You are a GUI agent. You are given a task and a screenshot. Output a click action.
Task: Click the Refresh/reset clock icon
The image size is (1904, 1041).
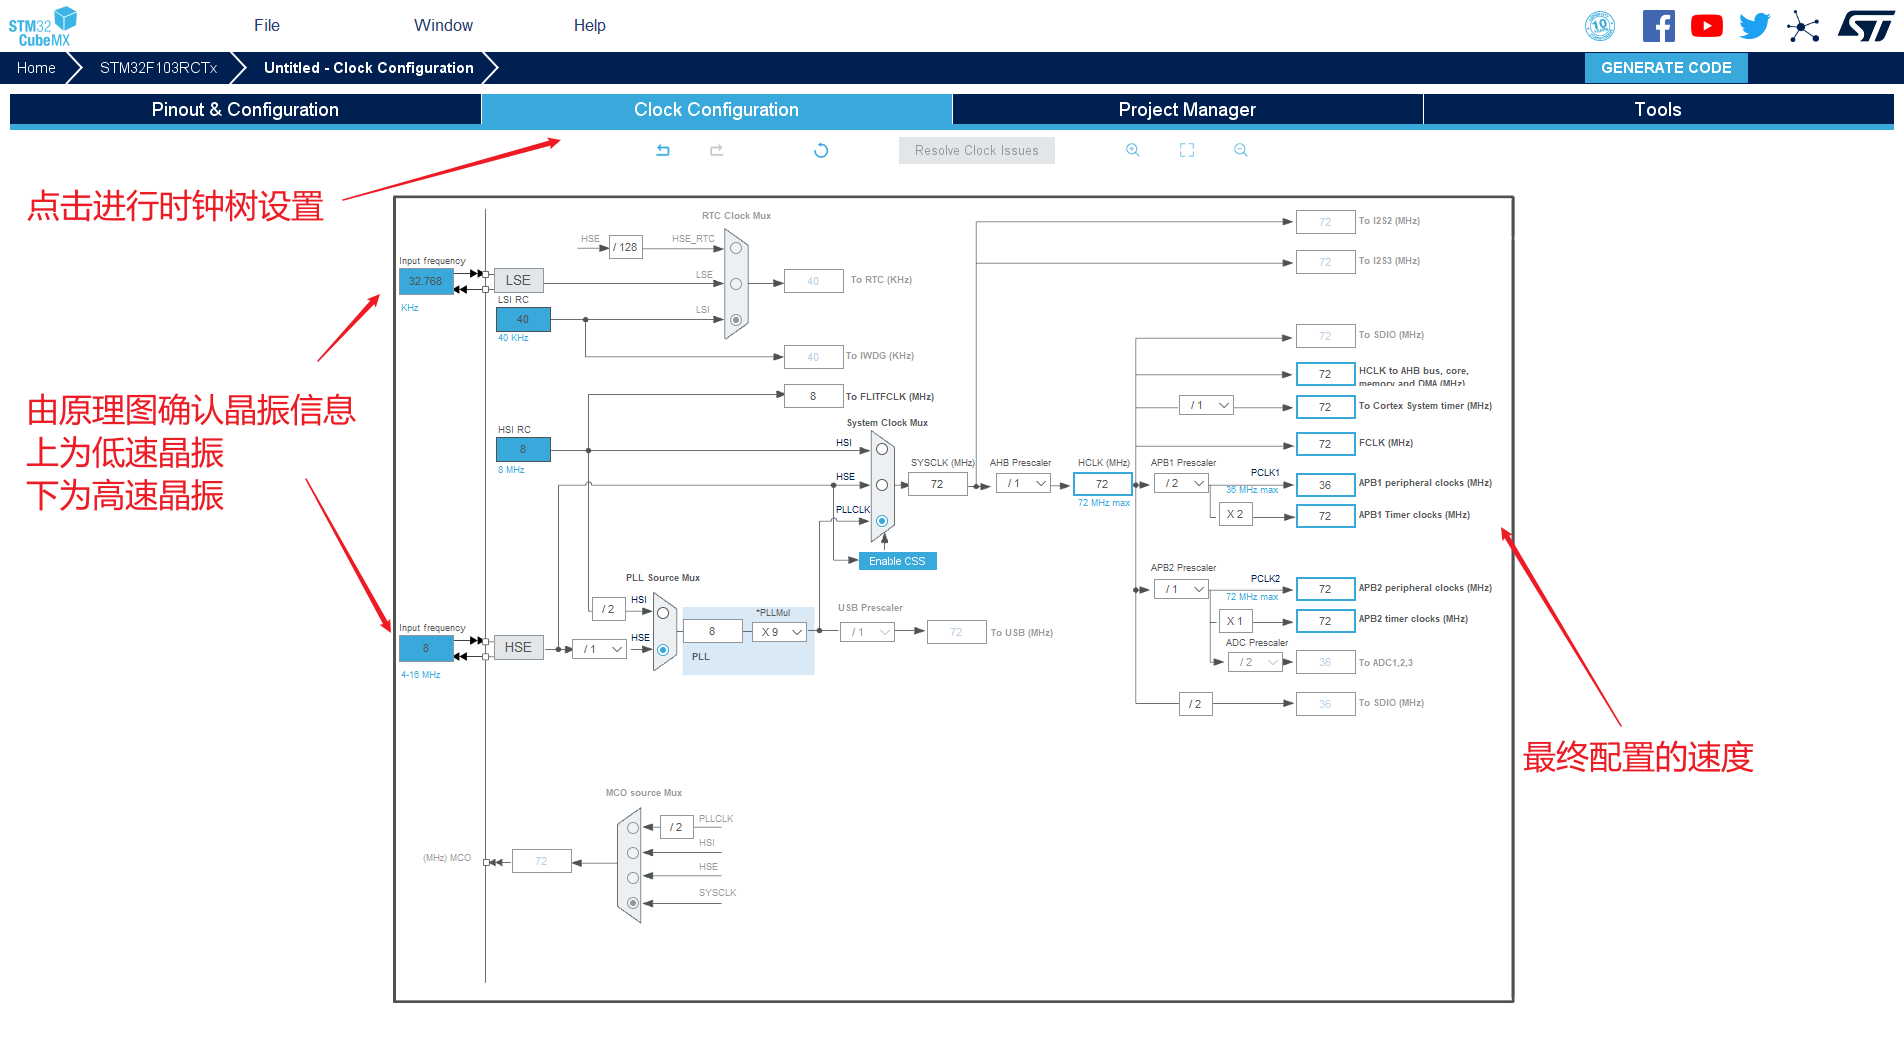[821, 150]
